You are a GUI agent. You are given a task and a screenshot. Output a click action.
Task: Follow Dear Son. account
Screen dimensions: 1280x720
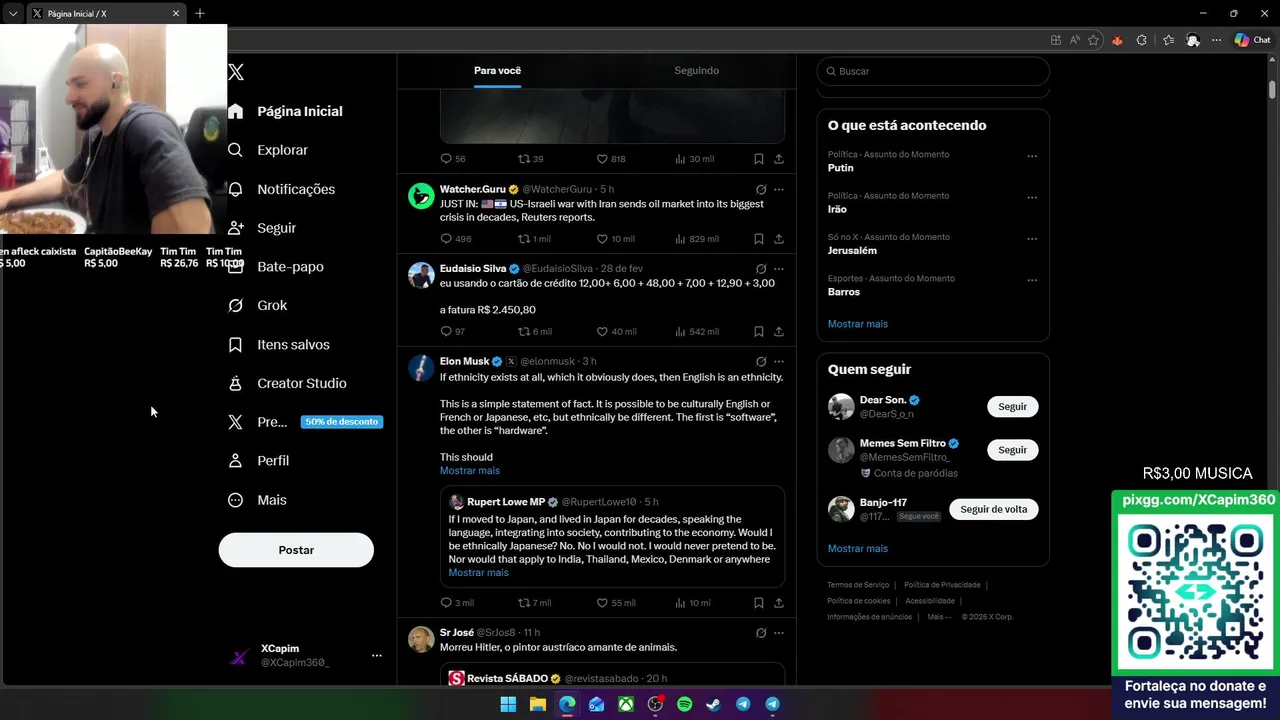[1012, 406]
